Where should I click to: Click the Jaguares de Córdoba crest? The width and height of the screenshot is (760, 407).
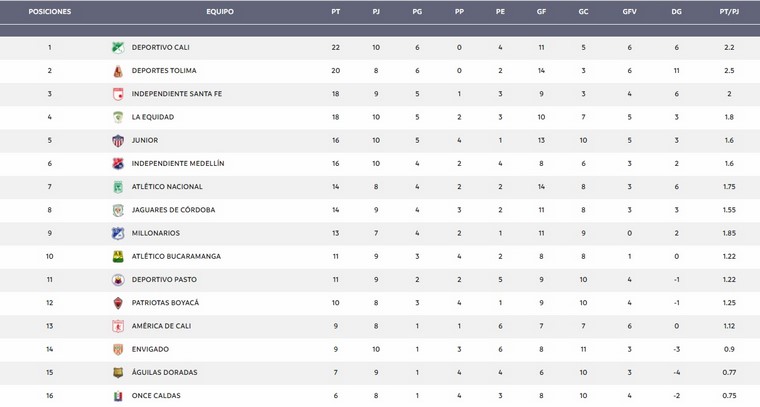(117, 210)
